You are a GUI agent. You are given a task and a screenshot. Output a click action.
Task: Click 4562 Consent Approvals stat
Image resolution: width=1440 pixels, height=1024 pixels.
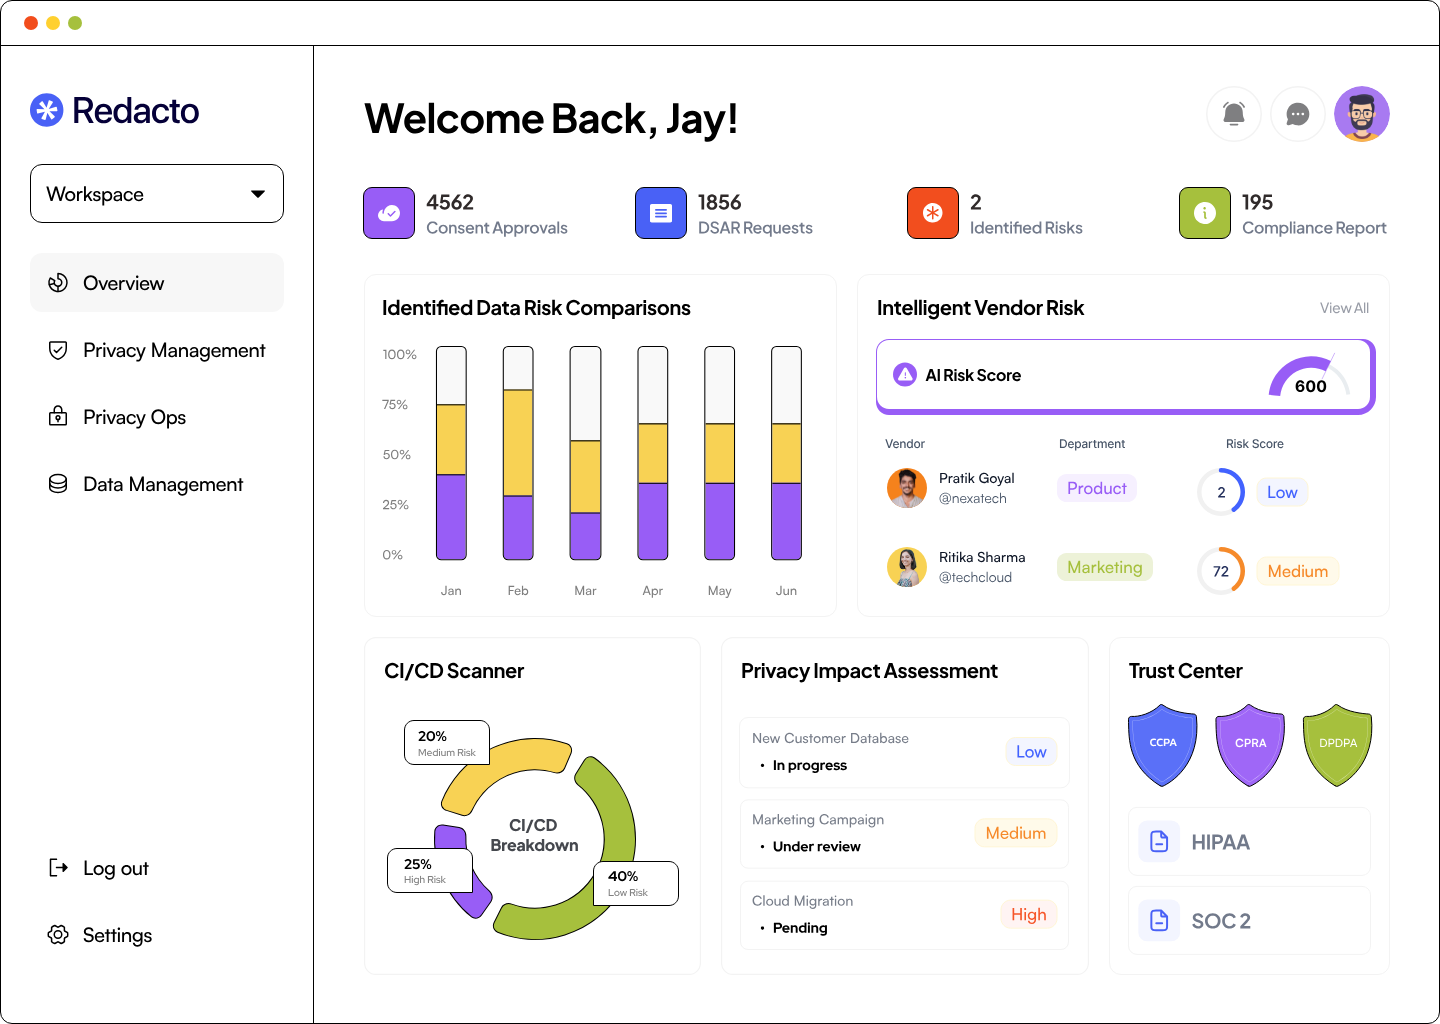click(x=465, y=213)
